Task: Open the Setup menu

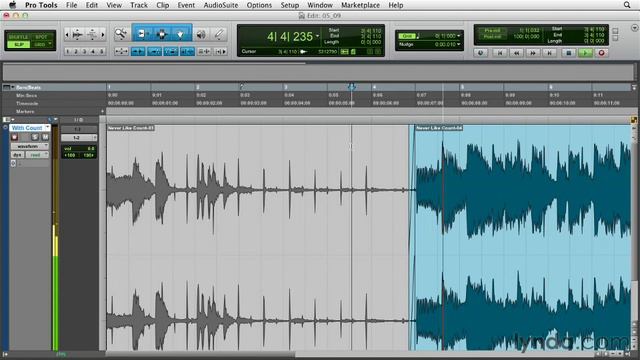Action: coord(290,5)
